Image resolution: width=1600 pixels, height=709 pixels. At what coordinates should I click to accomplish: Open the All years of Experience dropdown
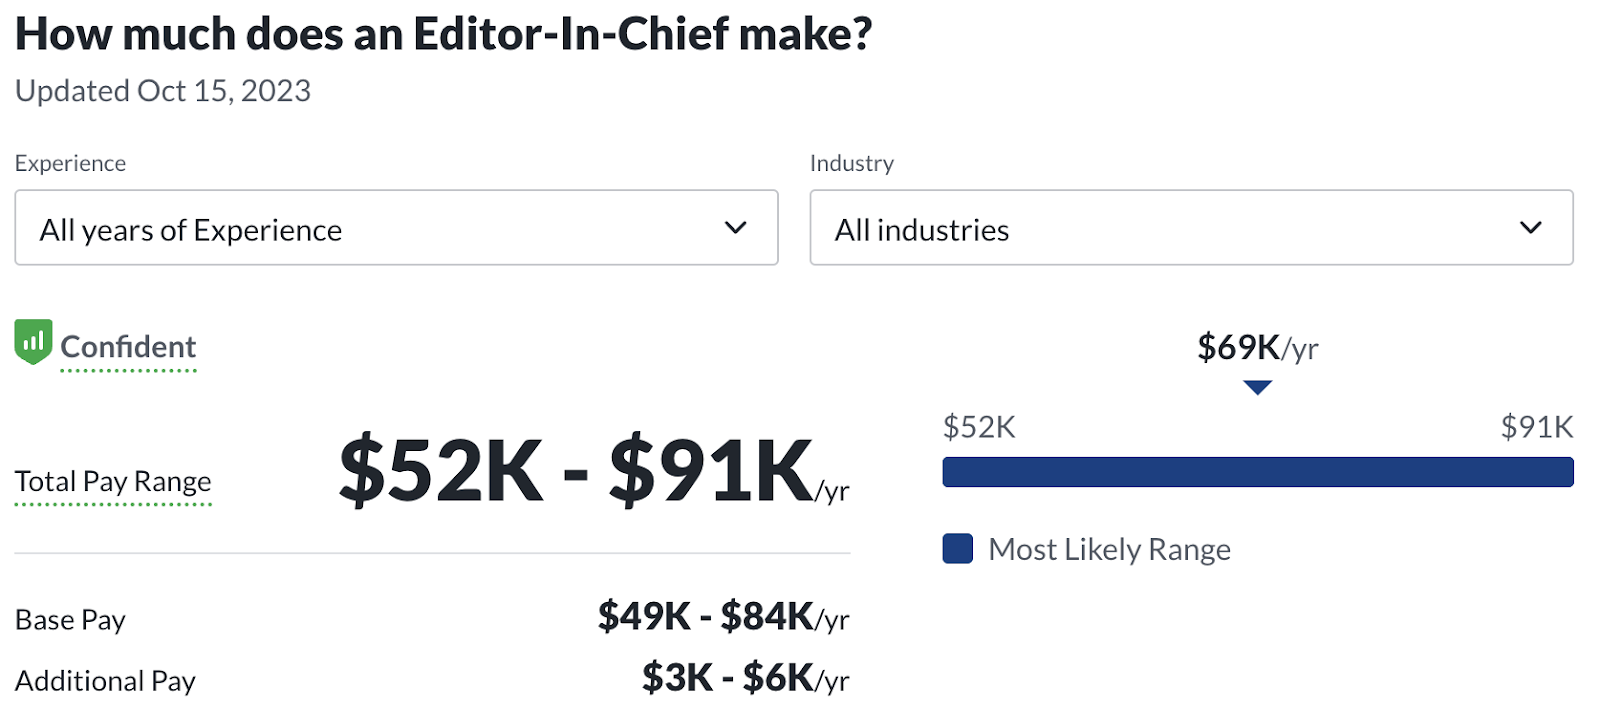396,228
